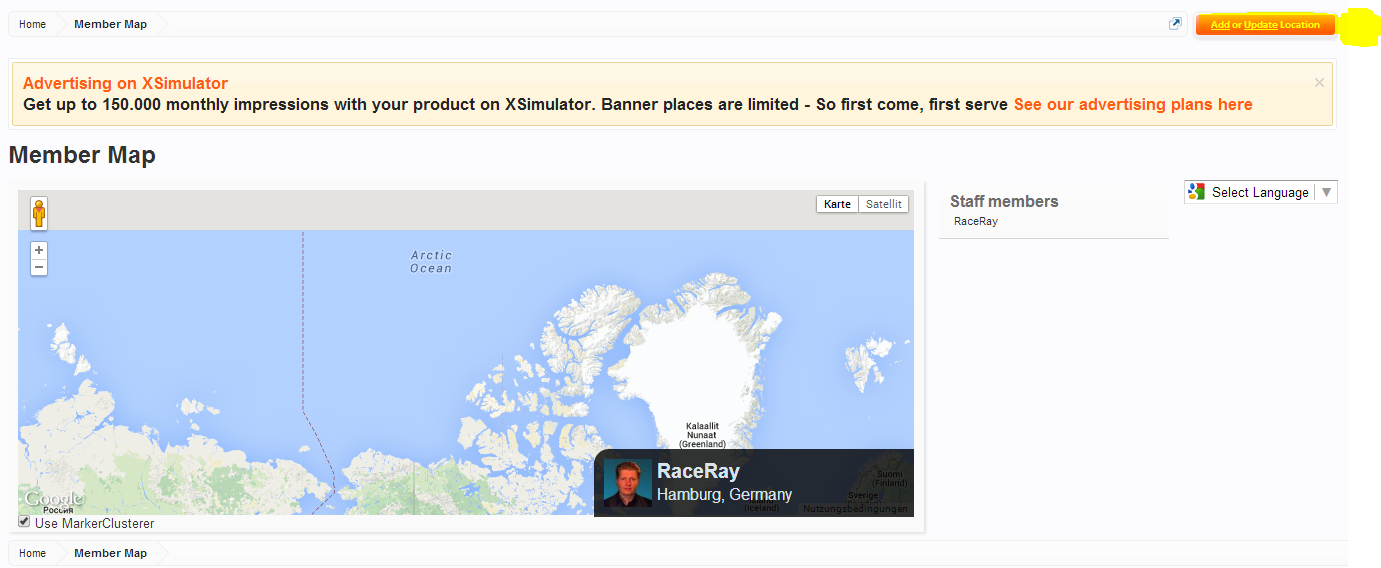
Task: Toggle the Use MarkerClusterer checkbox
Action: point(24,521)
